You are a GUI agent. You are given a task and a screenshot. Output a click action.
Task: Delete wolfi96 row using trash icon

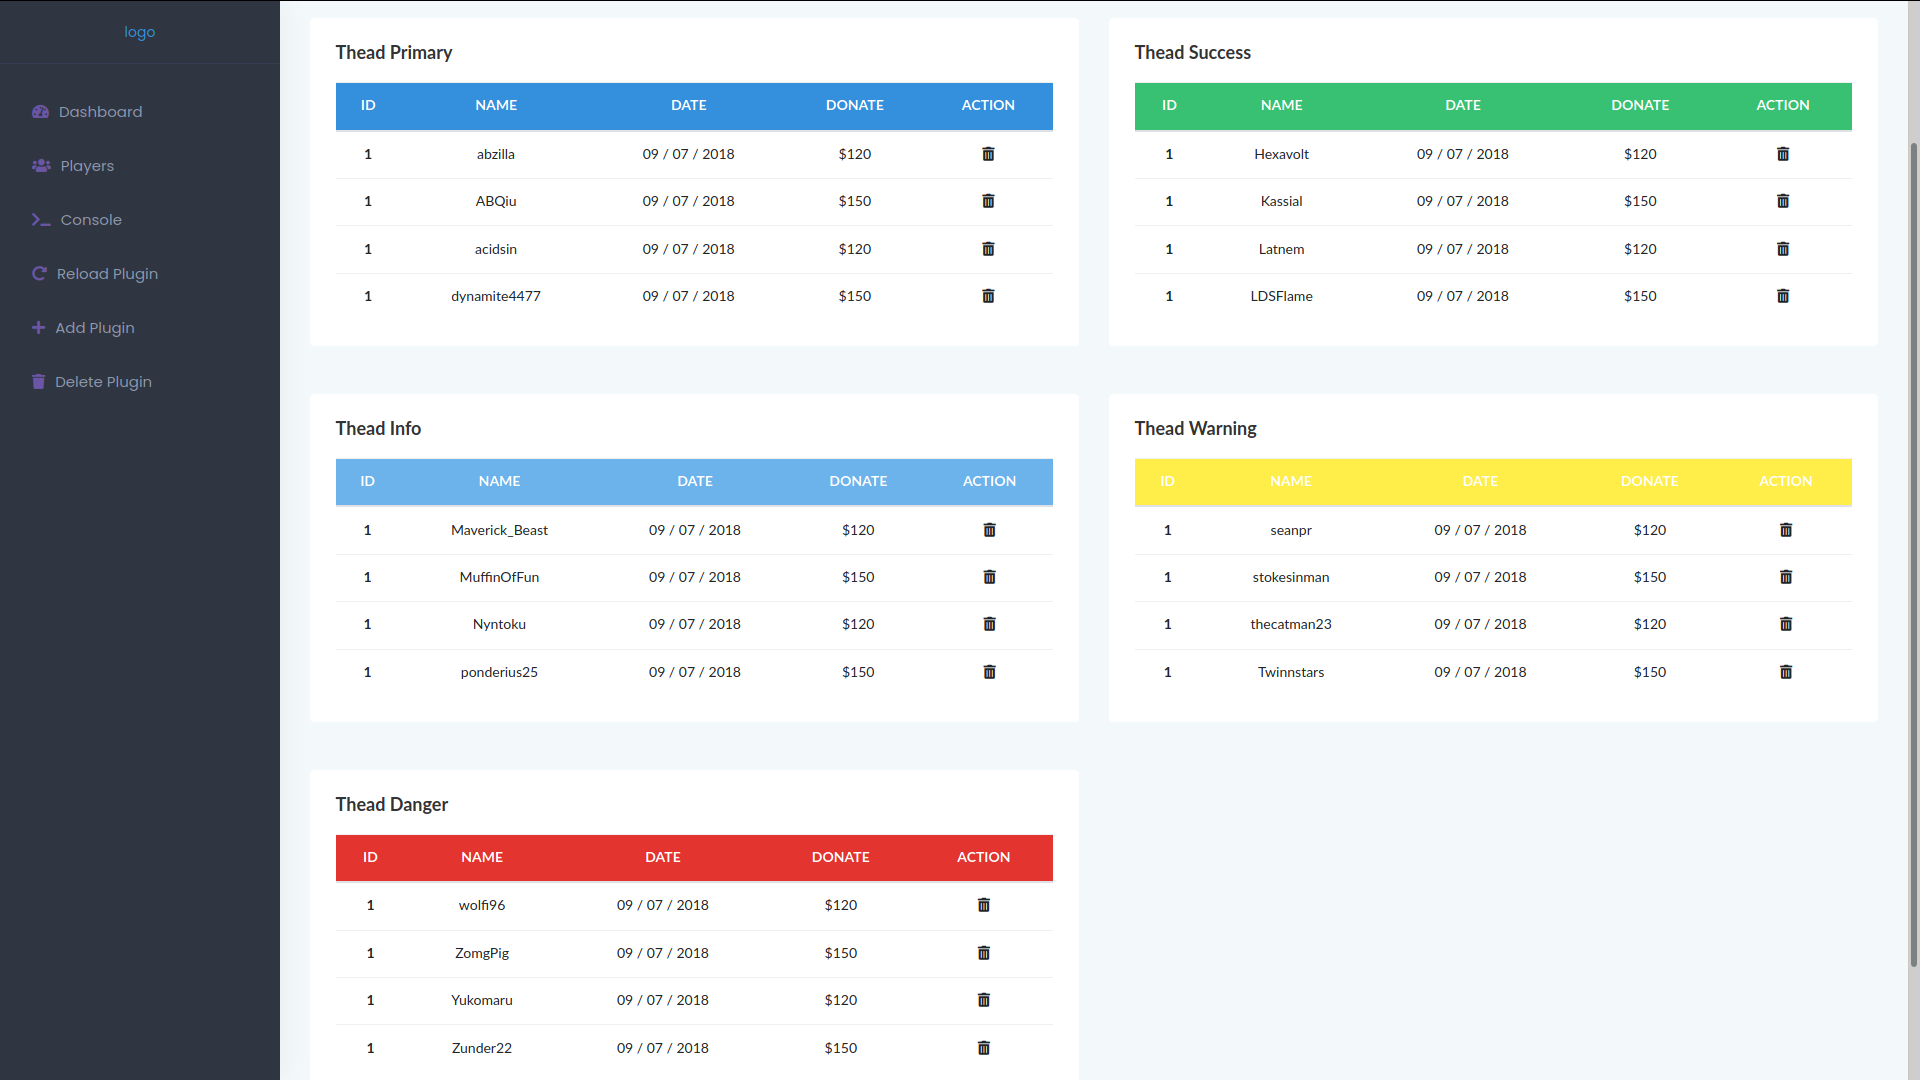coord(983,905)
